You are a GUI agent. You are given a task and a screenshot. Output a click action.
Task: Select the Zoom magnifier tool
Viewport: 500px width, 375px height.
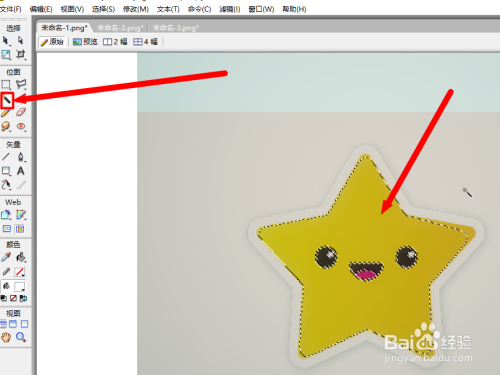[x=21, y=337]
